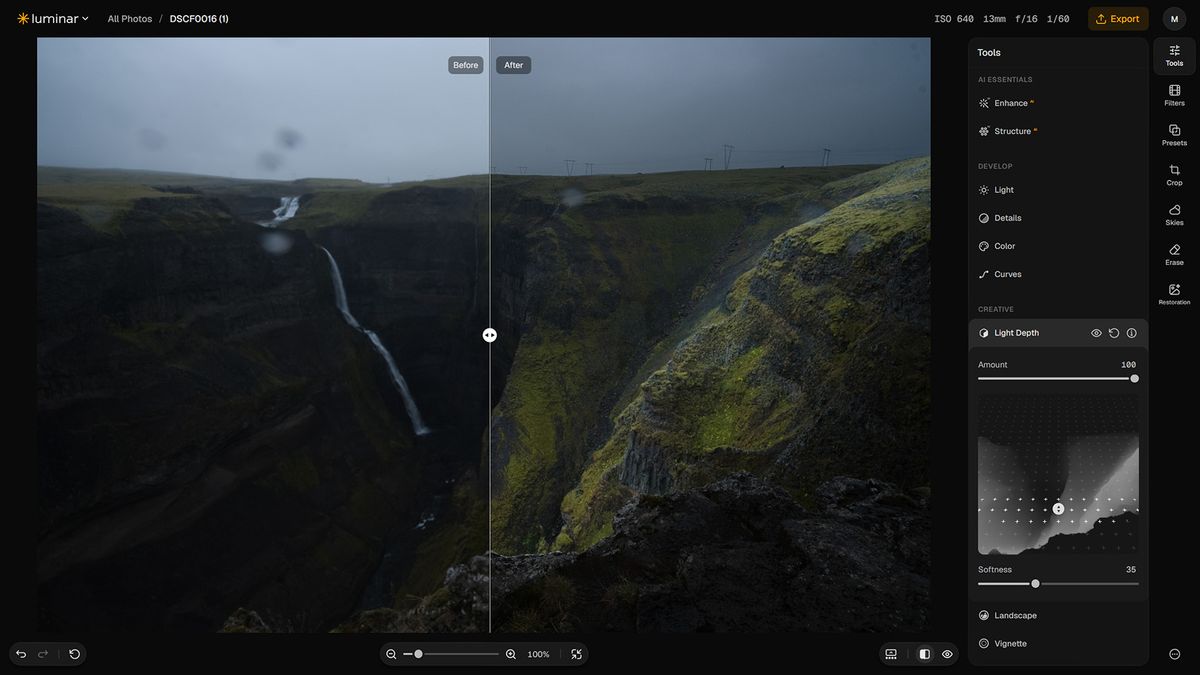Go back to All Photos
Screen dimensions: 1200x675
tap(130, 19)
